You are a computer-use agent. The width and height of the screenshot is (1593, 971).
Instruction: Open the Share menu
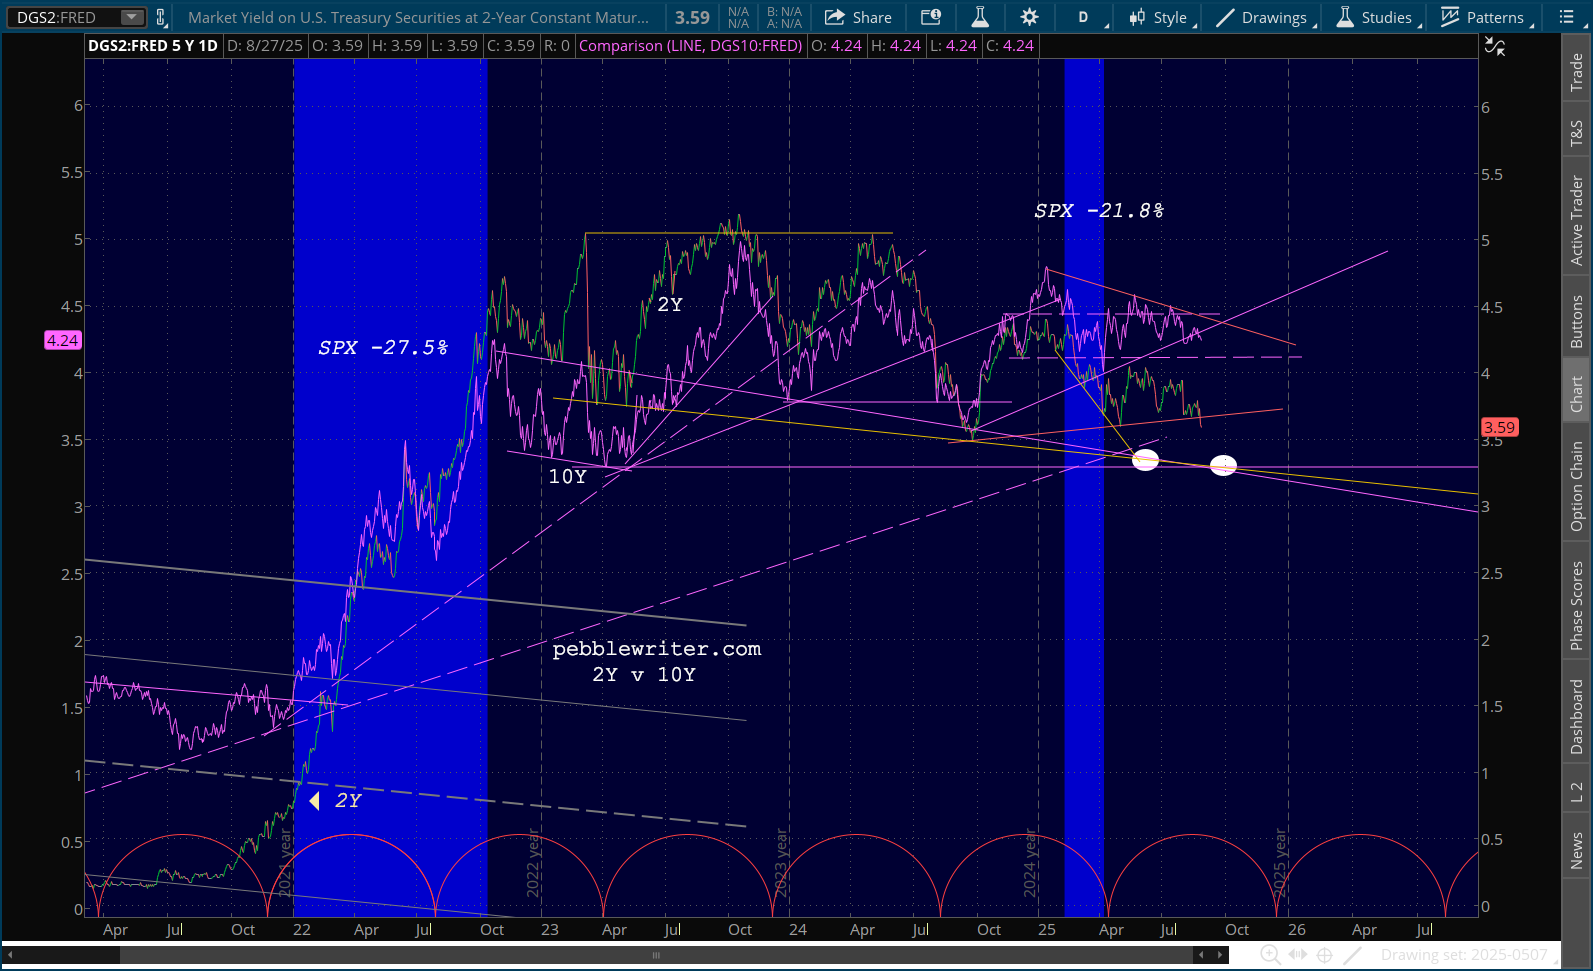[858, 17]
